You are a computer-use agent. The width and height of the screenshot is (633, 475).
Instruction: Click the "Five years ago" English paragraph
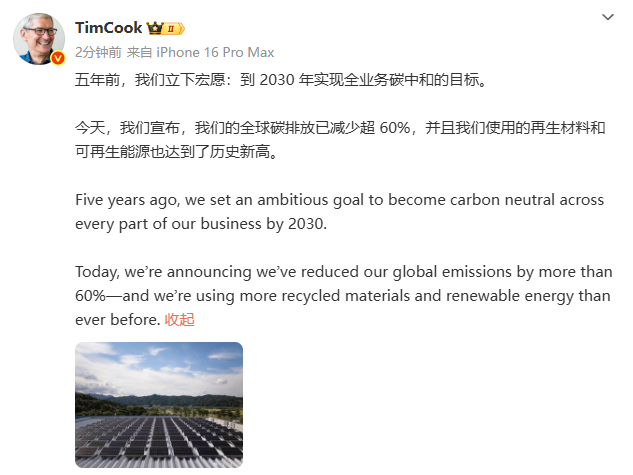[339, 211]
